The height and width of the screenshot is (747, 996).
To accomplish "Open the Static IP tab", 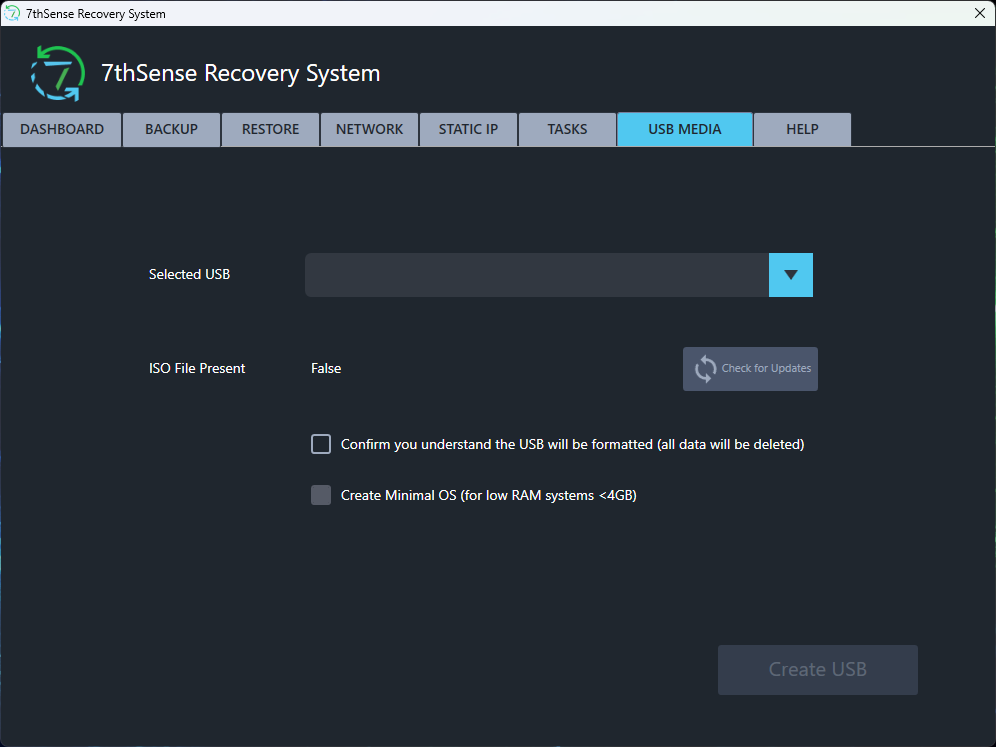I will tap(469, 130).
